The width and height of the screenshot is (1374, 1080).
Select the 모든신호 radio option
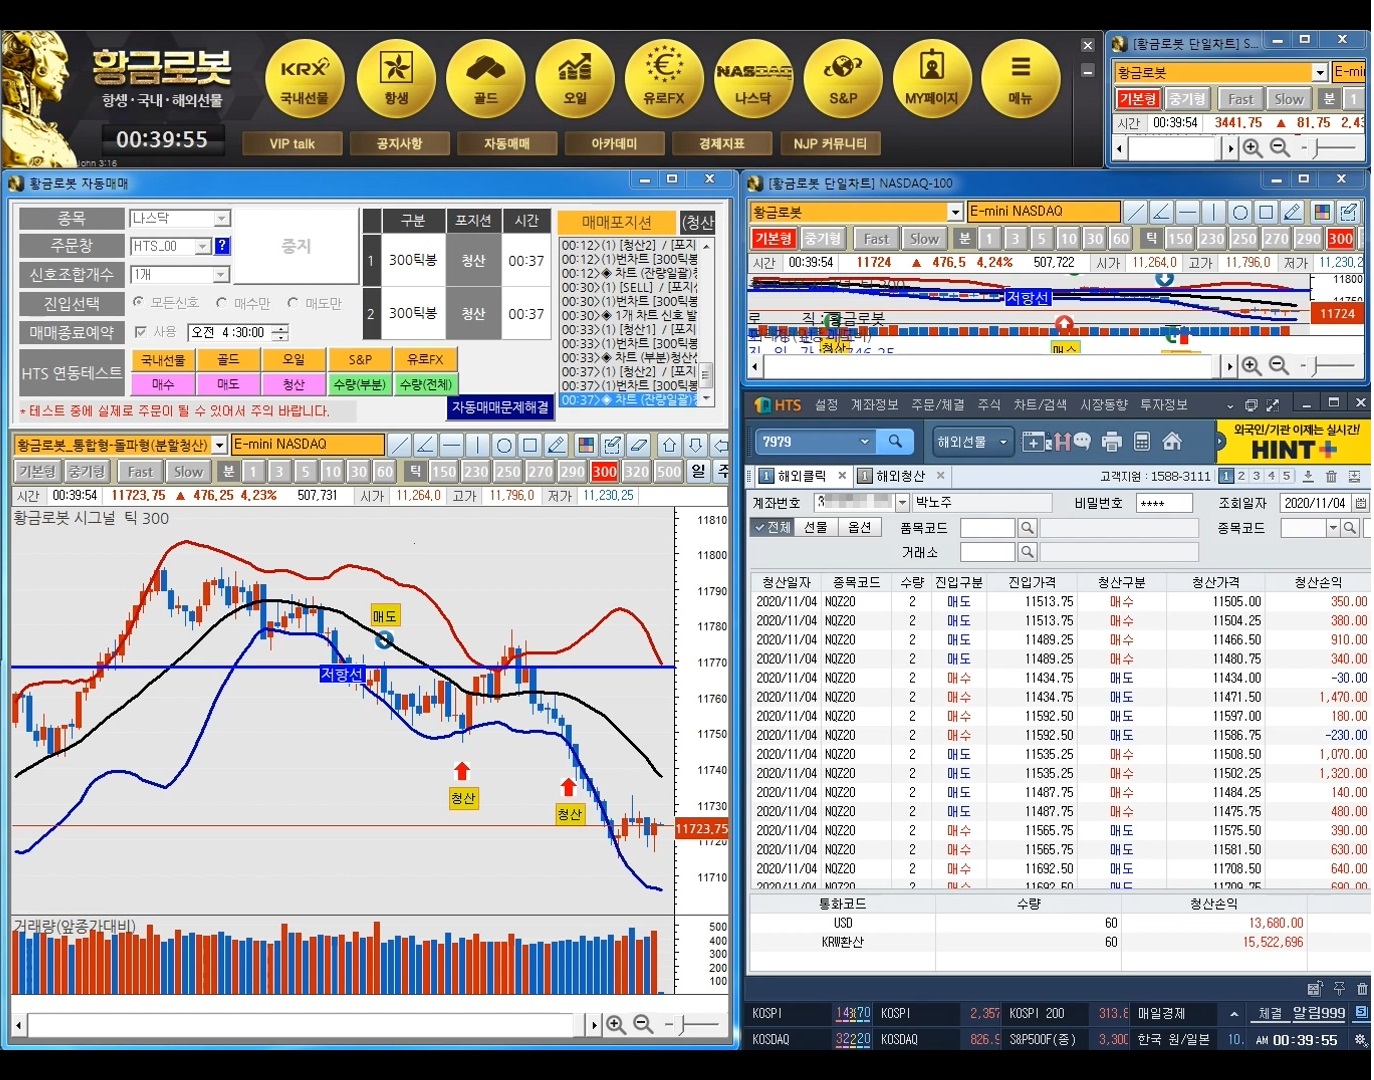(166, 302)
